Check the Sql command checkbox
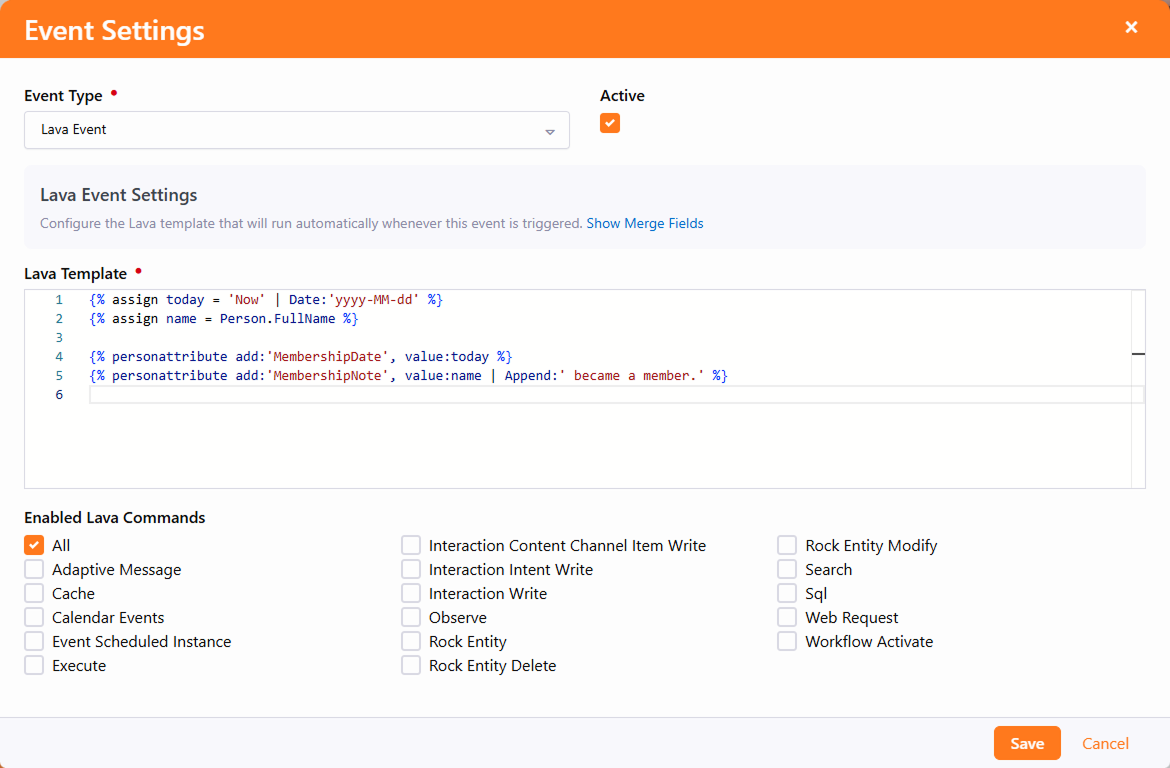The image size is (1170, 768). (788, 593)
